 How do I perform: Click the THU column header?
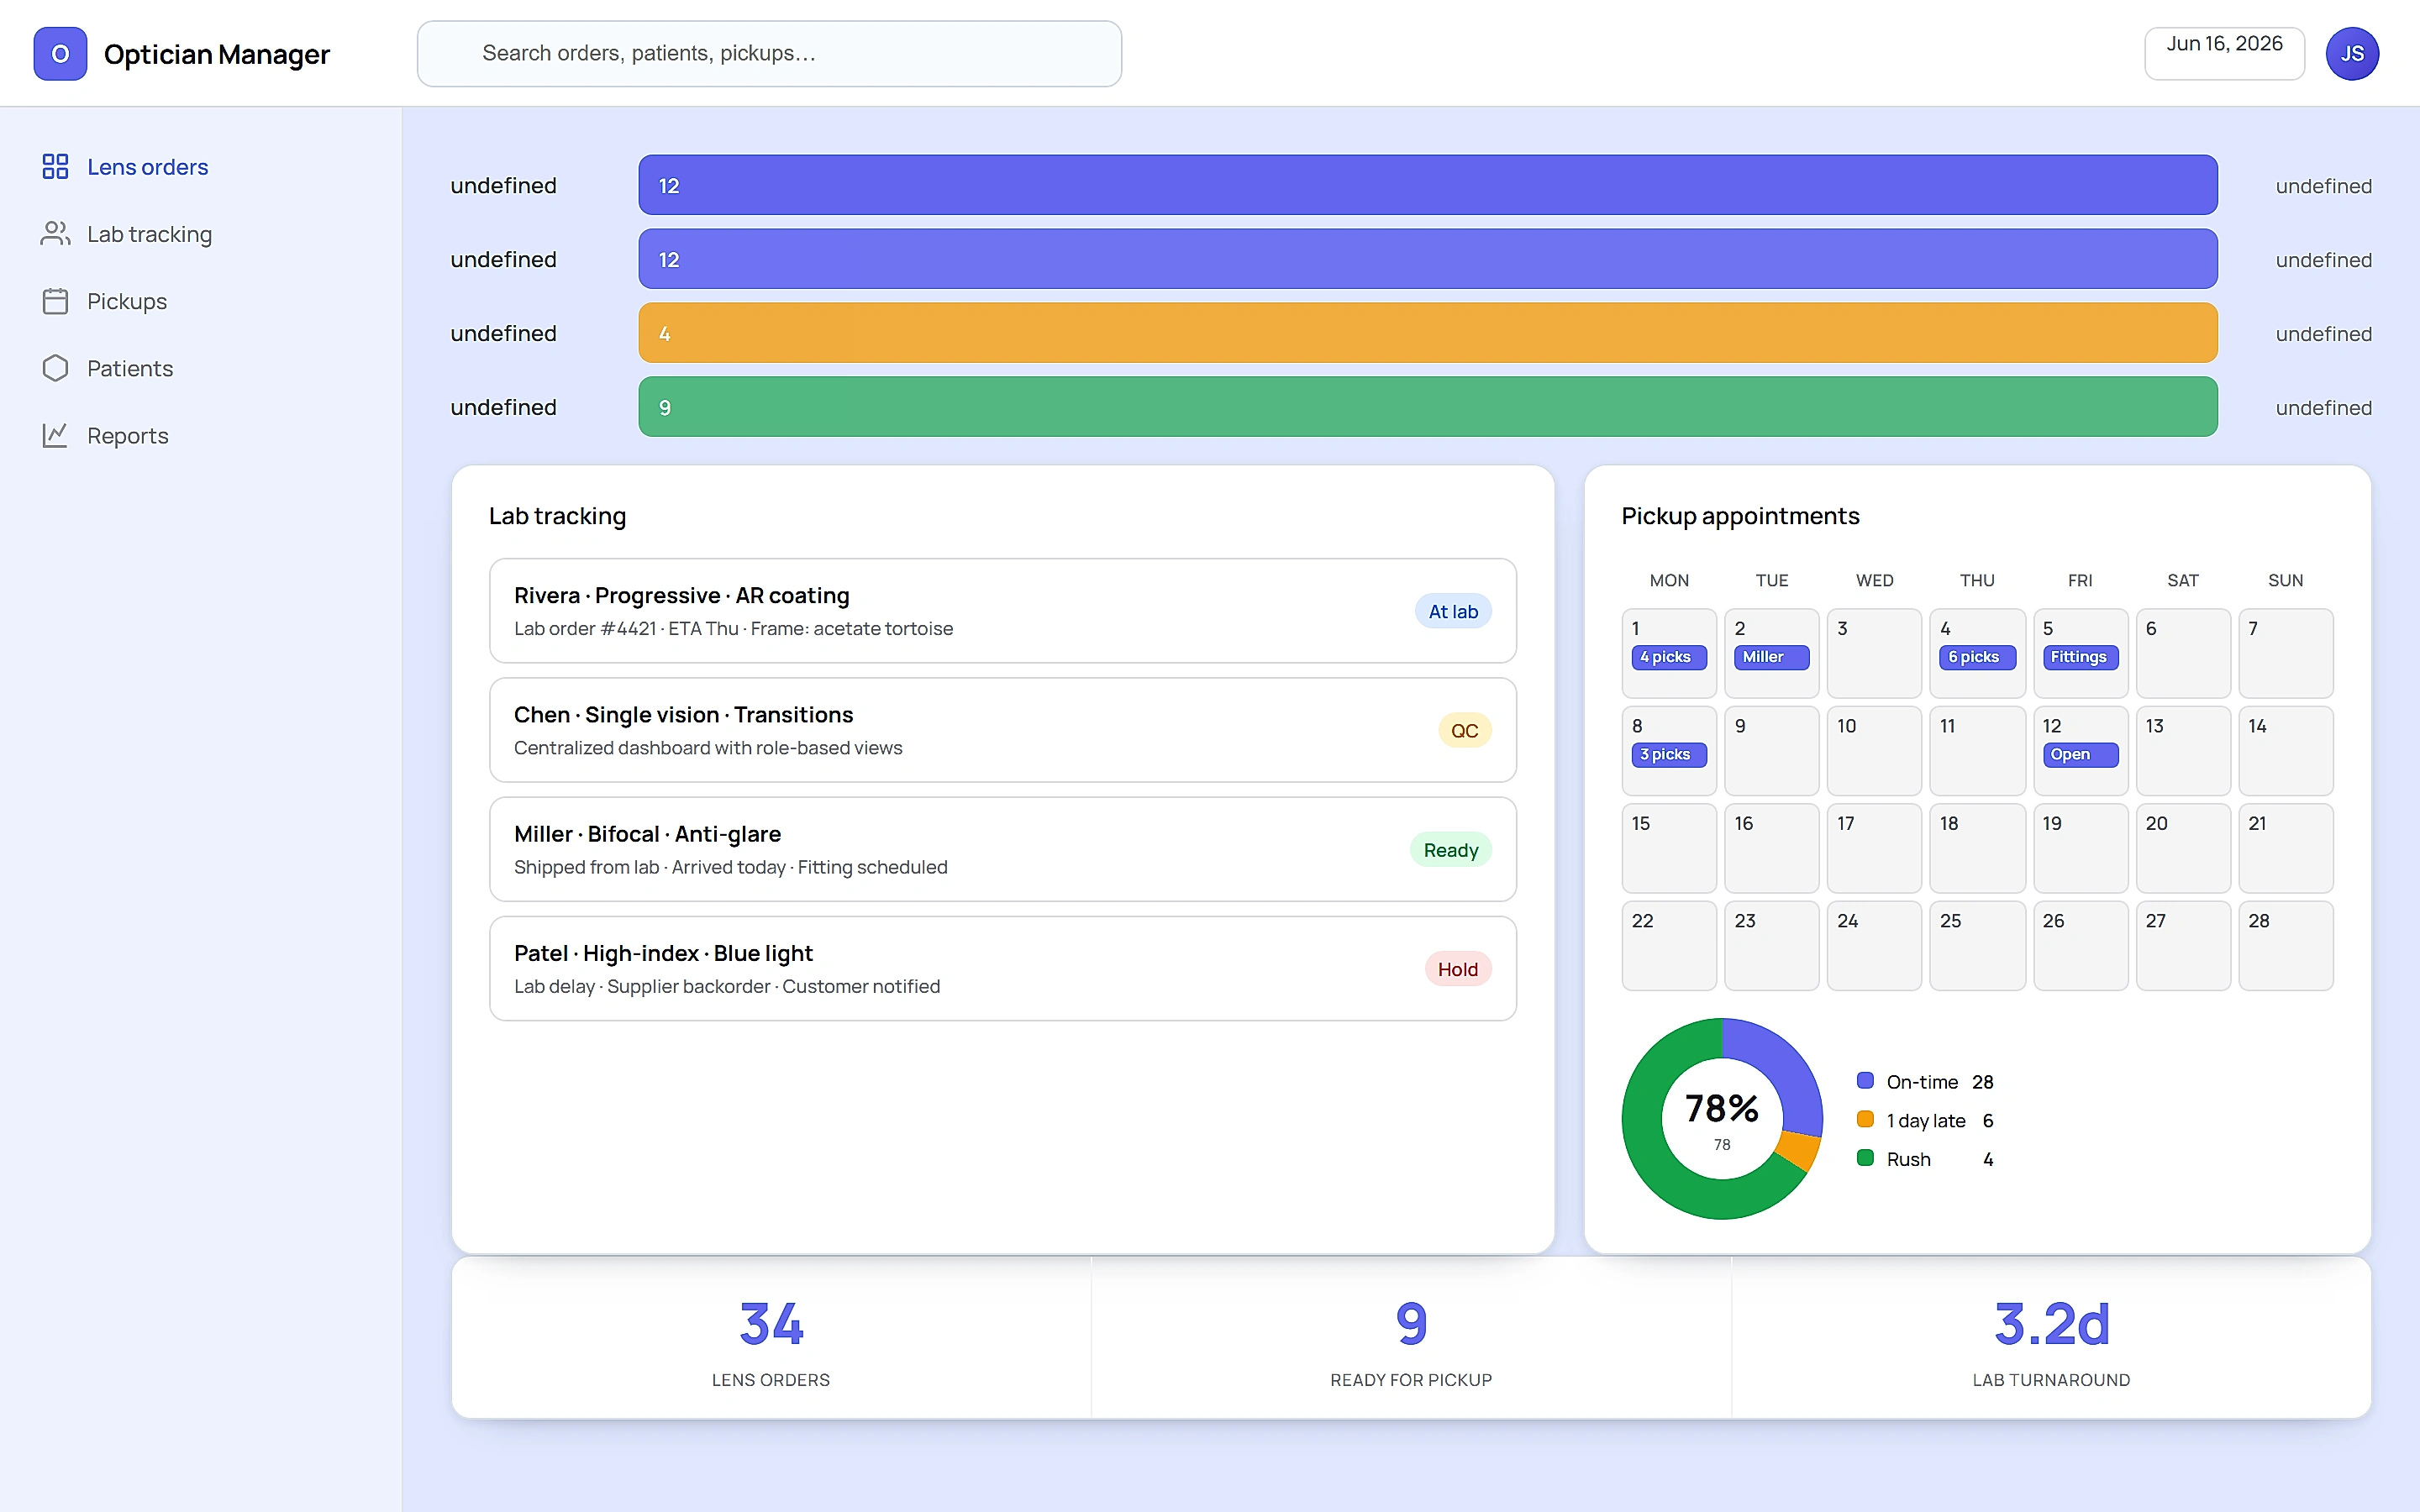[1977, 580]
